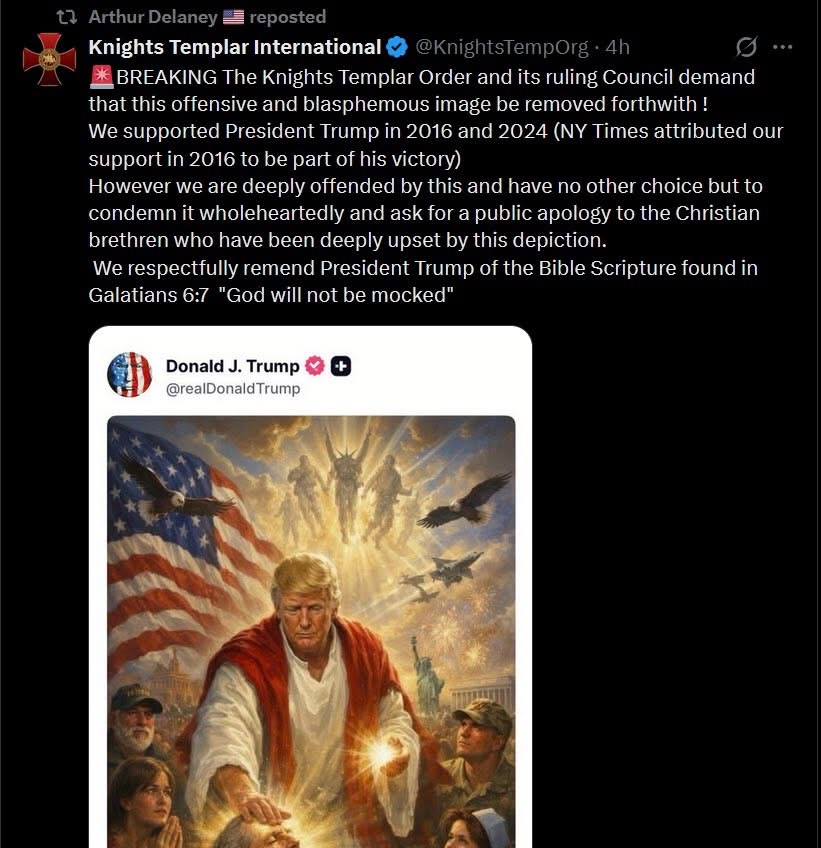Open the three-dot more options menu

pos(783,47)
